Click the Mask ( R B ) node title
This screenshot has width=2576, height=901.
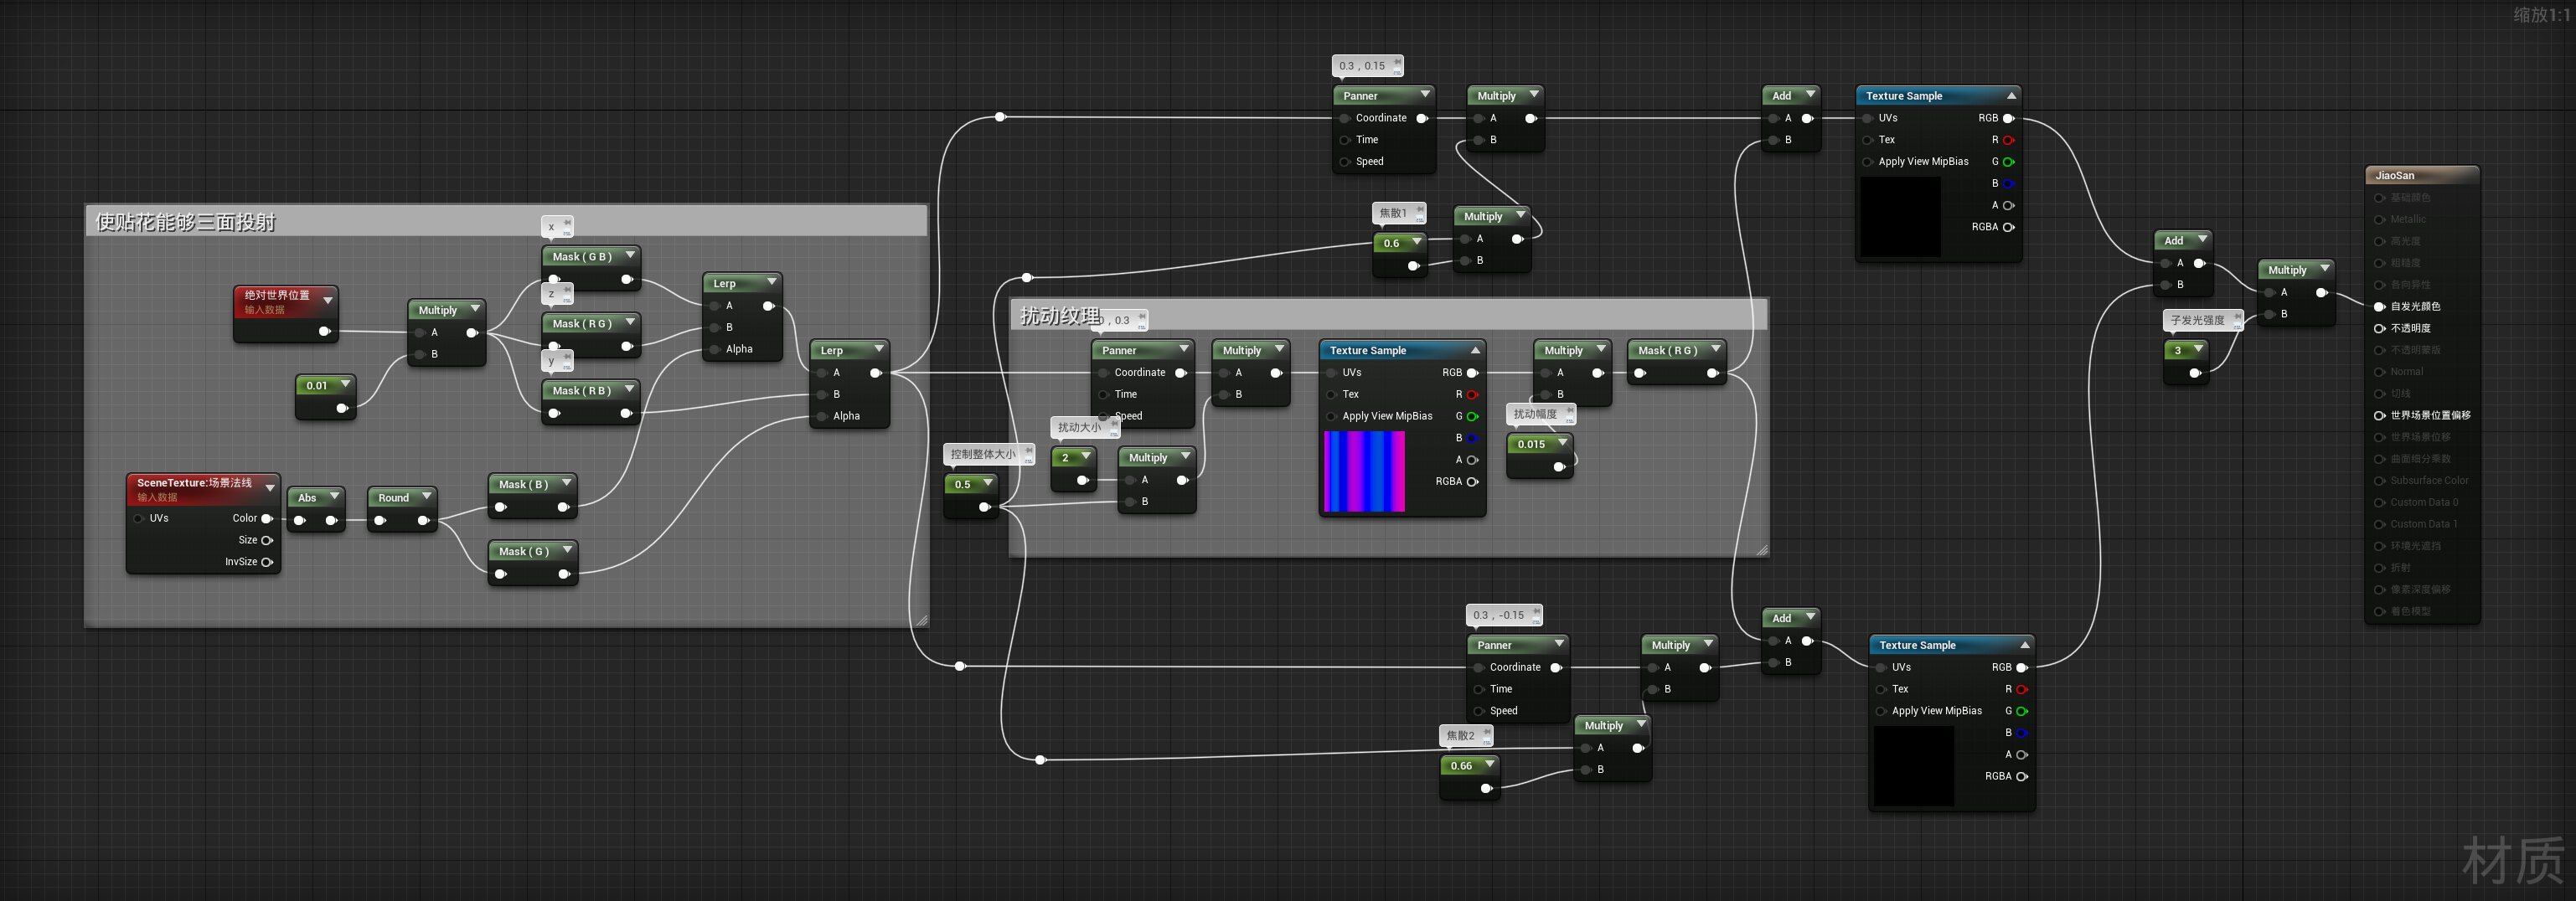pyautogui.click(x=582, y=390)
